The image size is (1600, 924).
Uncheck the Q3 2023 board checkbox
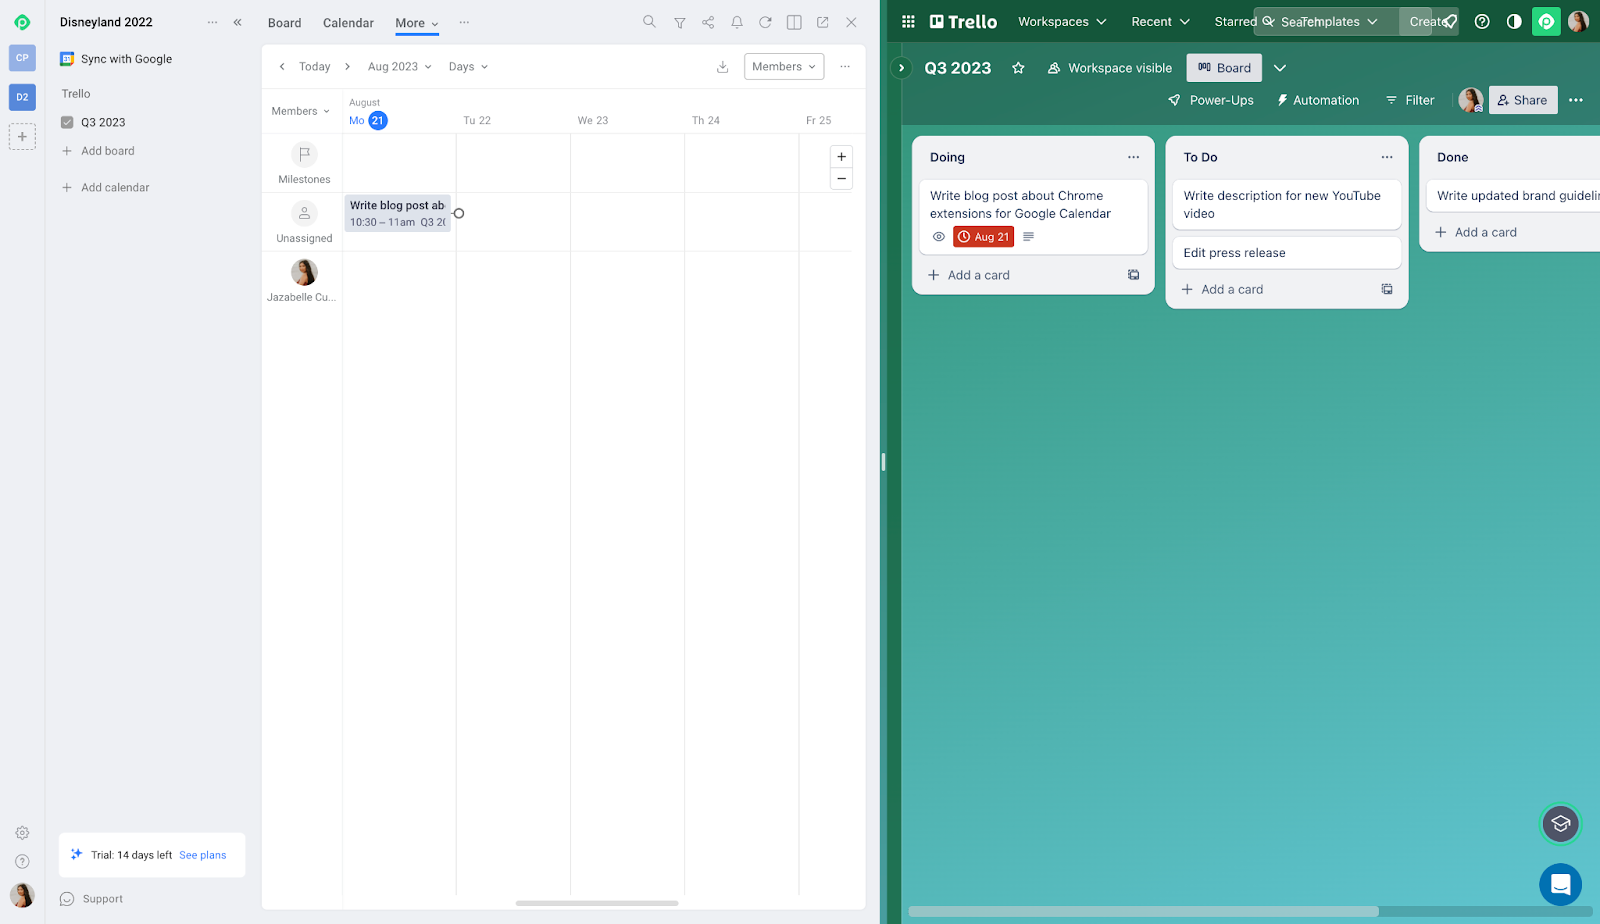(x=67, y=122)
